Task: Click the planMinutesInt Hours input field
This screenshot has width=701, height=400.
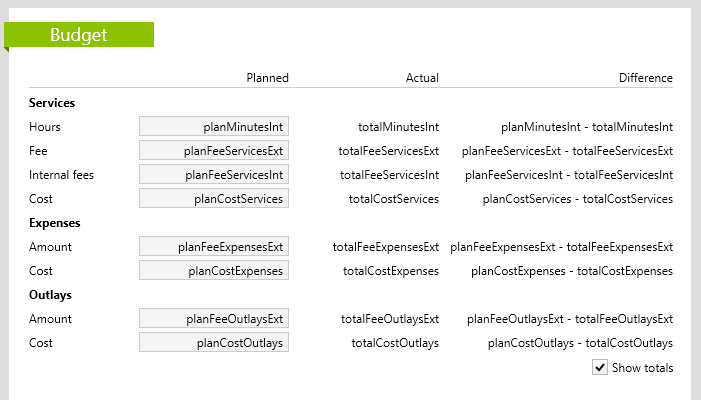Action: point(214,126)
